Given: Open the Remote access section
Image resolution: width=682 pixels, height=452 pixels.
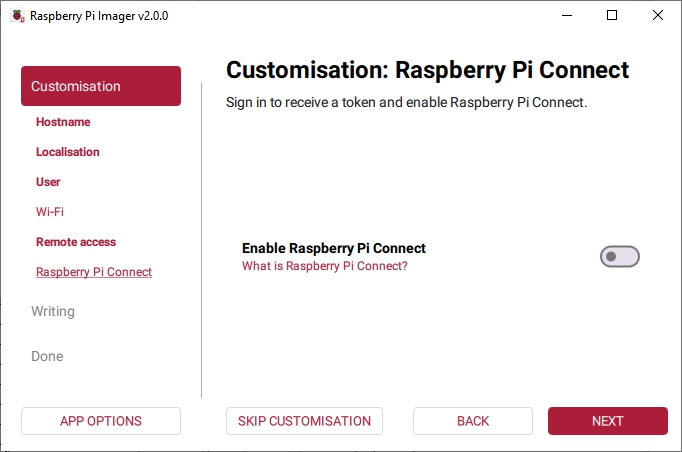Looking at the screenshot, I should coord(76,242).
